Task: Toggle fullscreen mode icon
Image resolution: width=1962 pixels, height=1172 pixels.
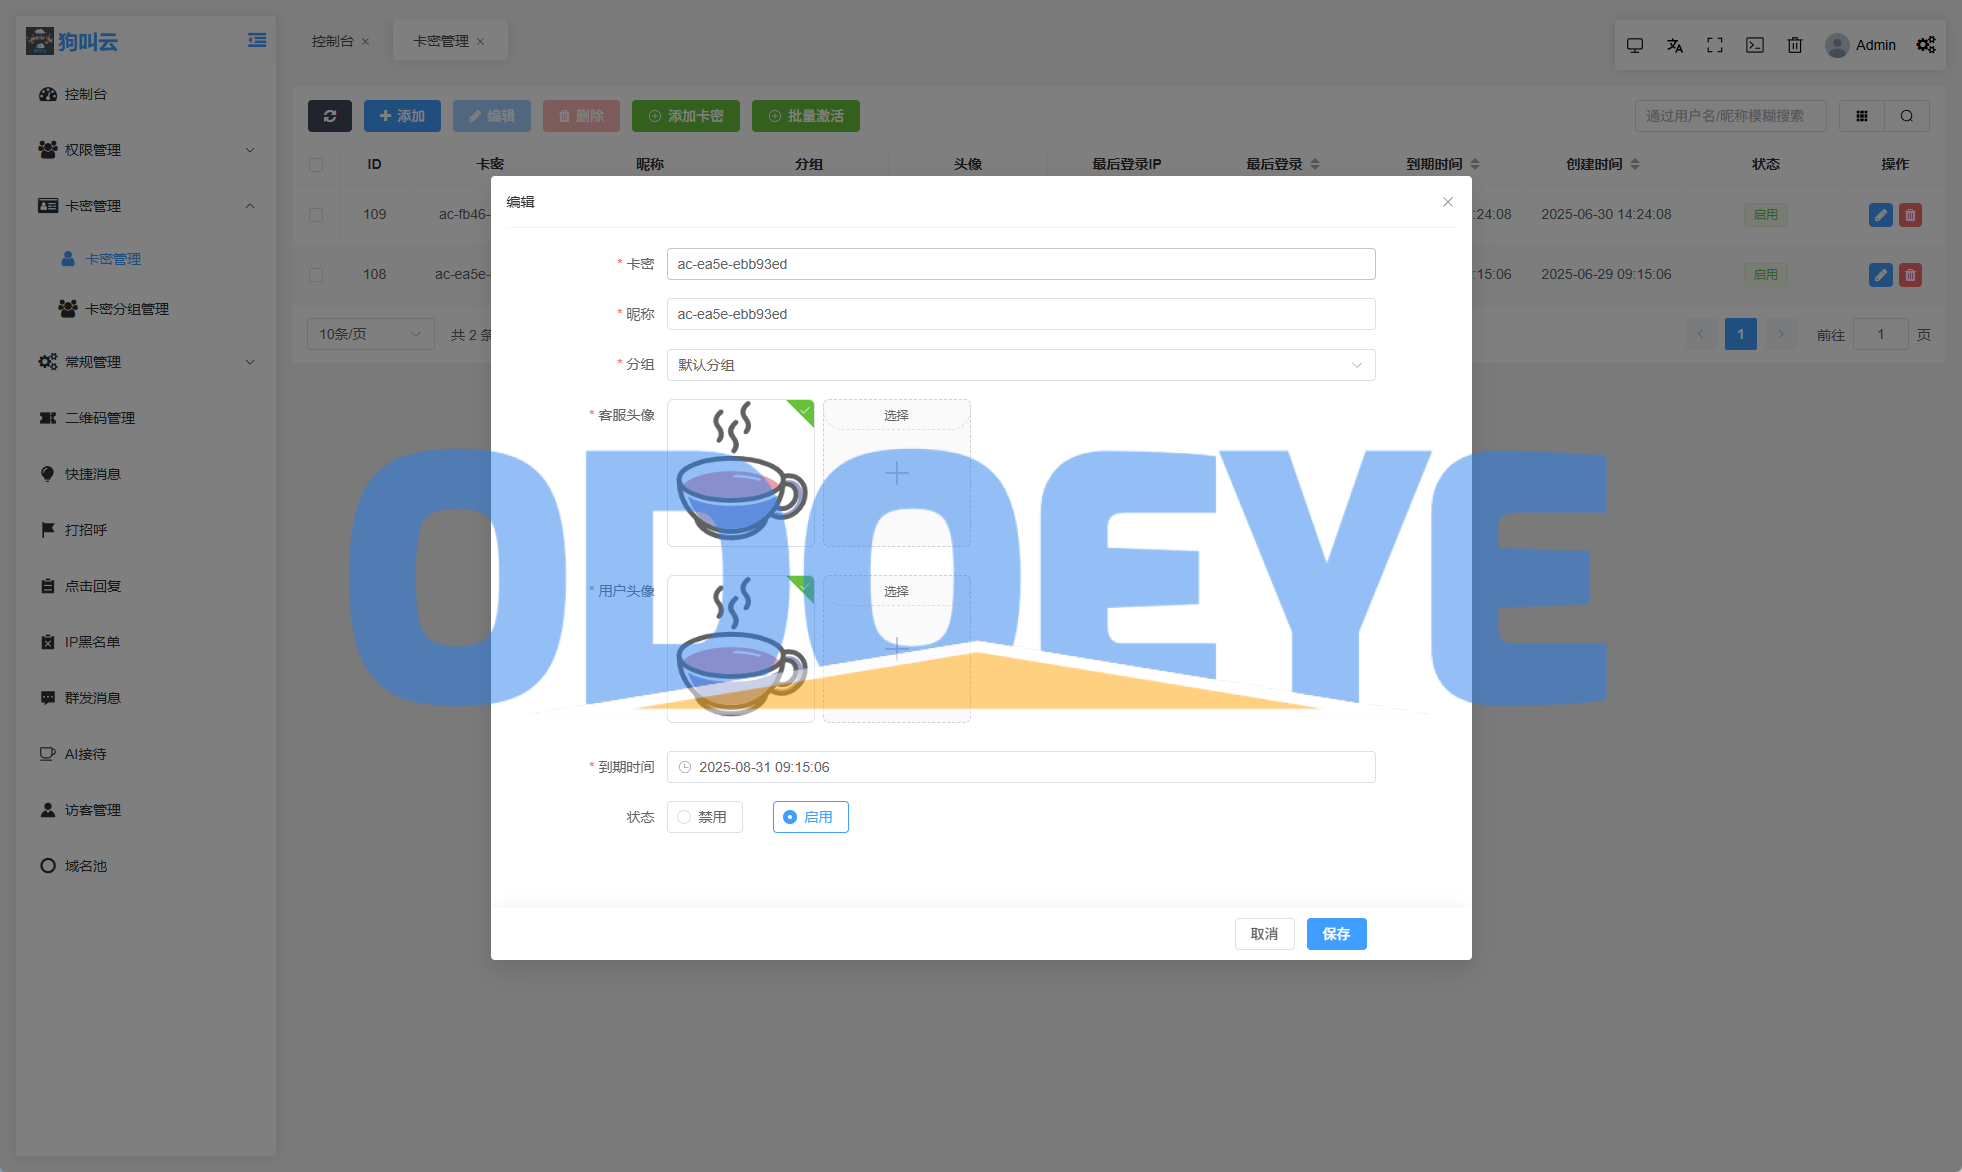Action: click(x=1715, y=45)
